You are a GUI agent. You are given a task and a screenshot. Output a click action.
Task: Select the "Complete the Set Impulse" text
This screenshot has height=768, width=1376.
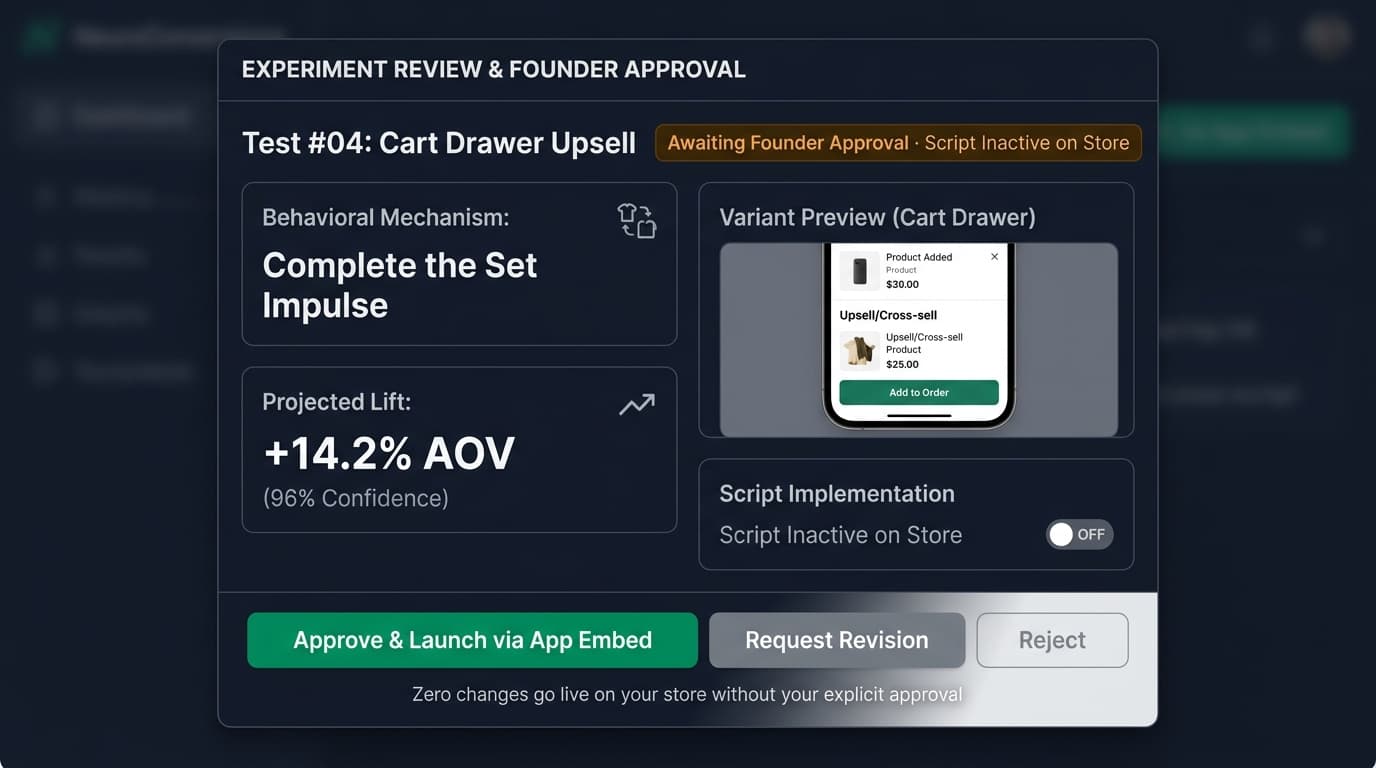point(400,285)
